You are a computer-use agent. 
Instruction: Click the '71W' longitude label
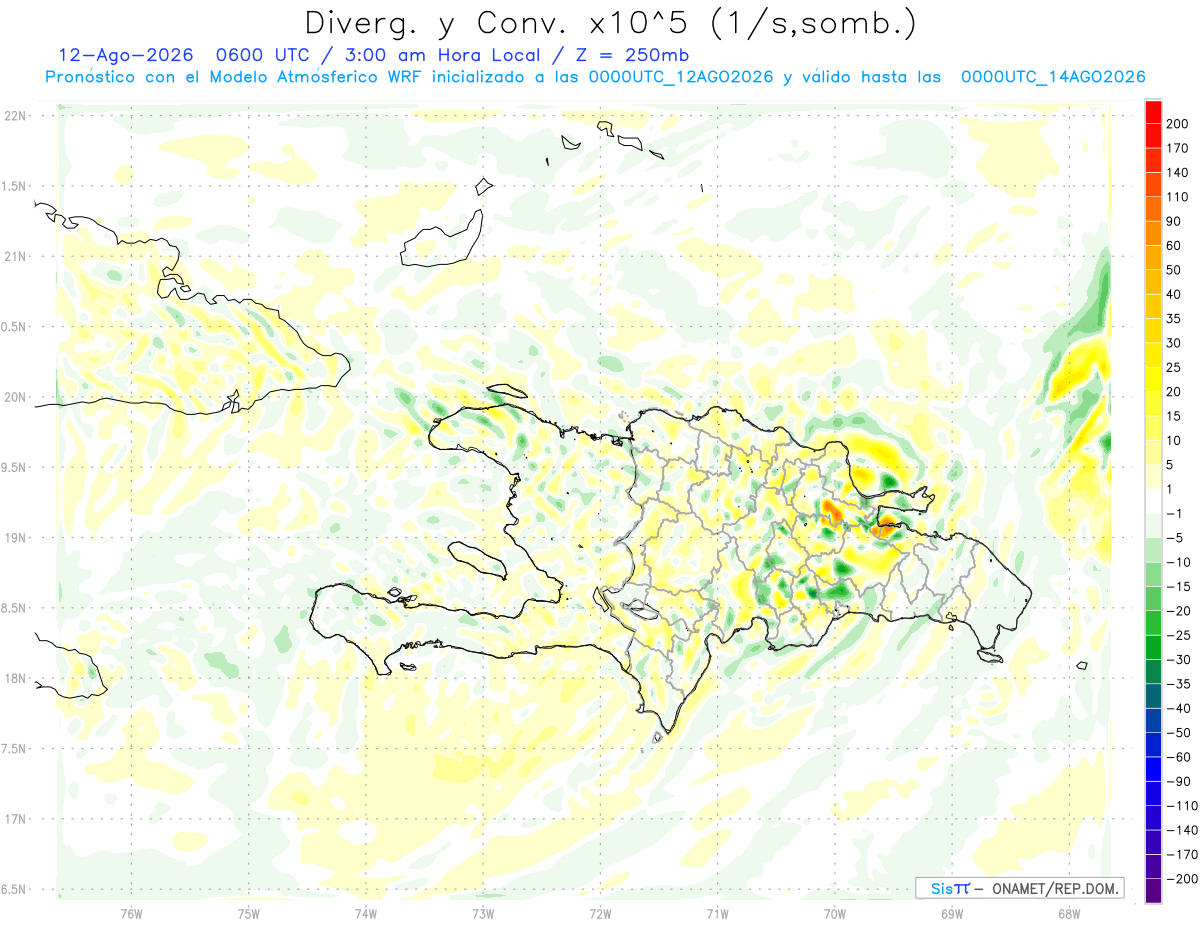(x=717, y=912)
